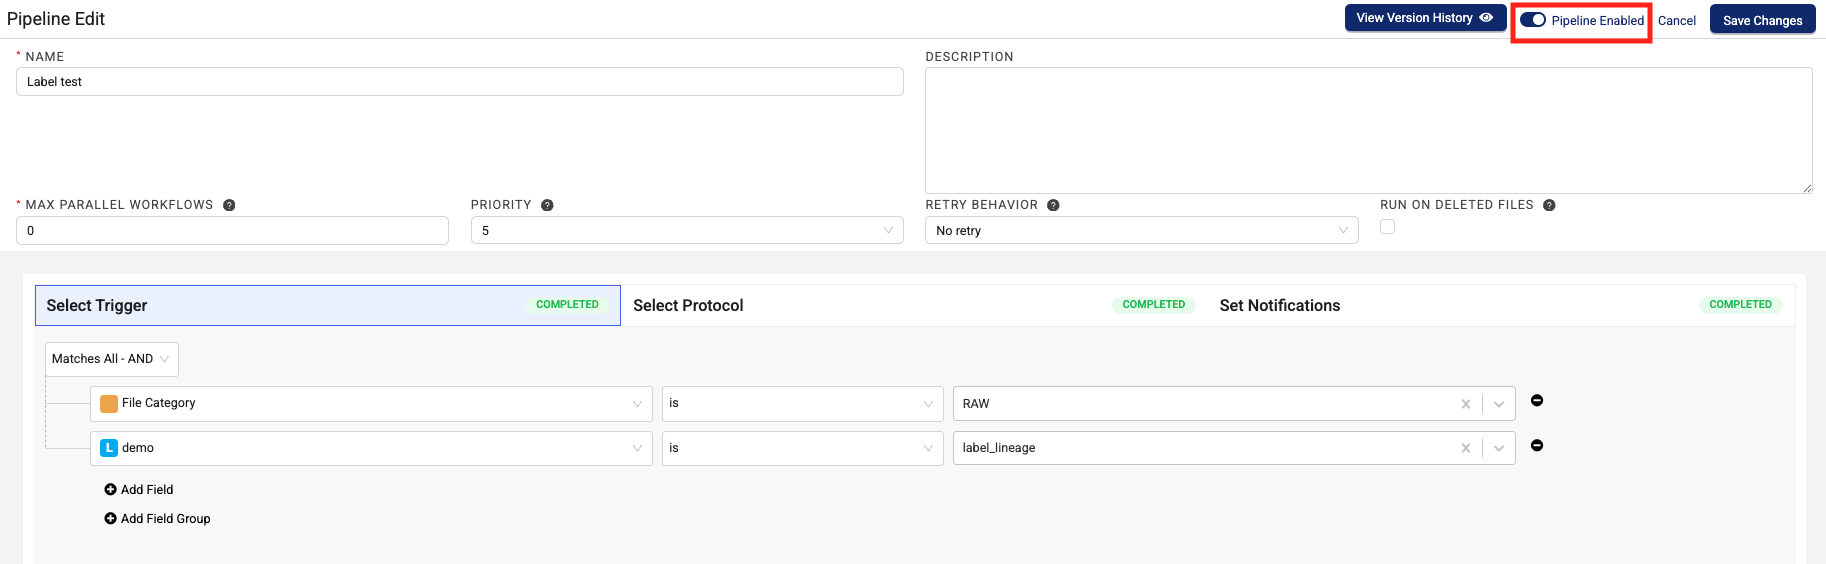1826x564 pixels.
Task: Clear the label_lineage value with its X
Action: point(1466,448)
